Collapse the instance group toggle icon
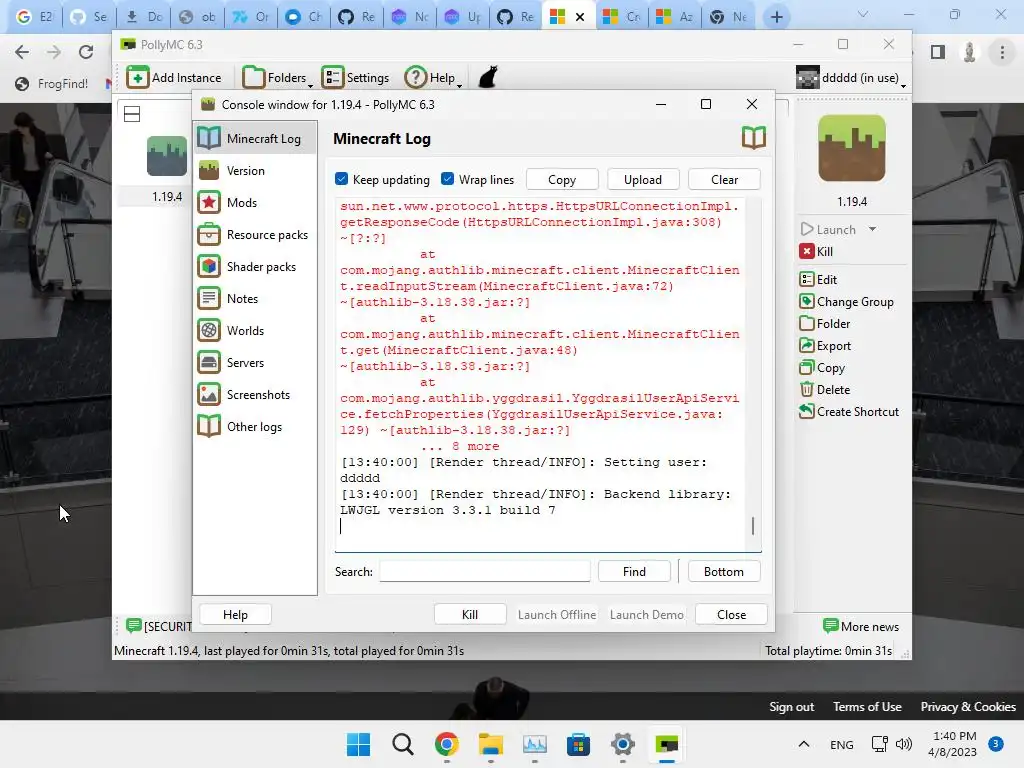 [x=132, y=114]
